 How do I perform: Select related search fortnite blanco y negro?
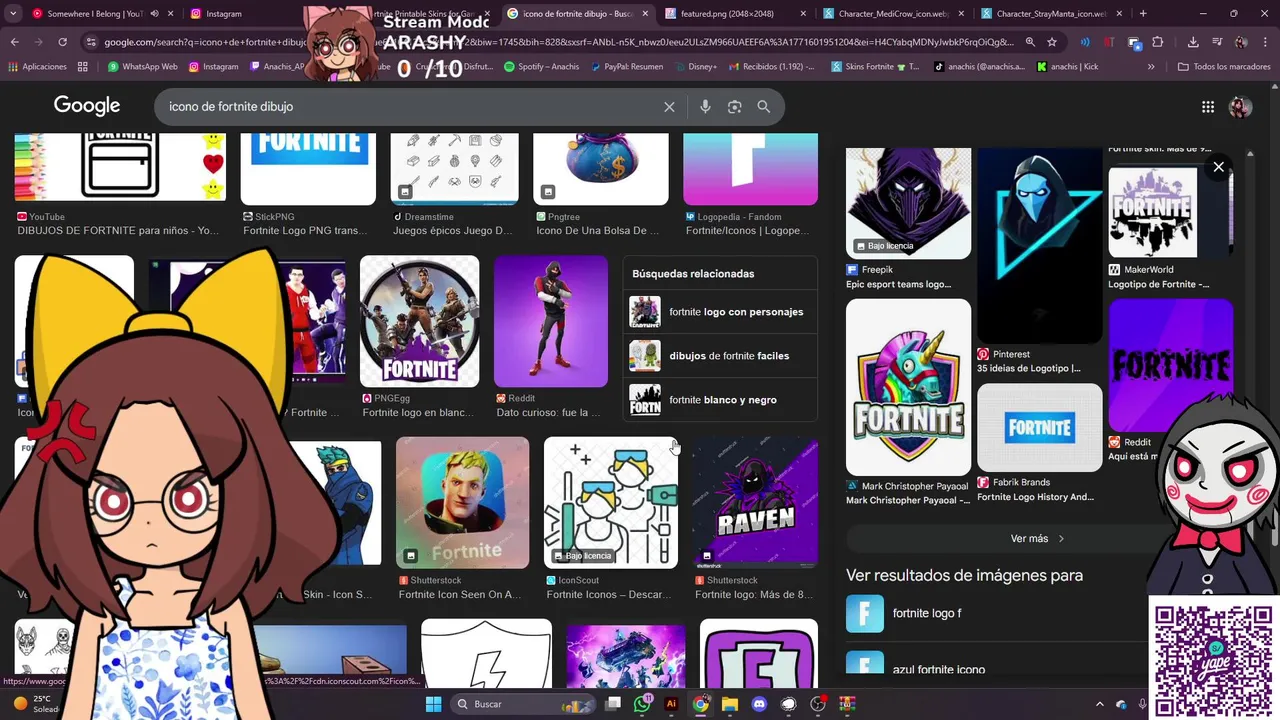pyautogui.click(x=719, y=400)
